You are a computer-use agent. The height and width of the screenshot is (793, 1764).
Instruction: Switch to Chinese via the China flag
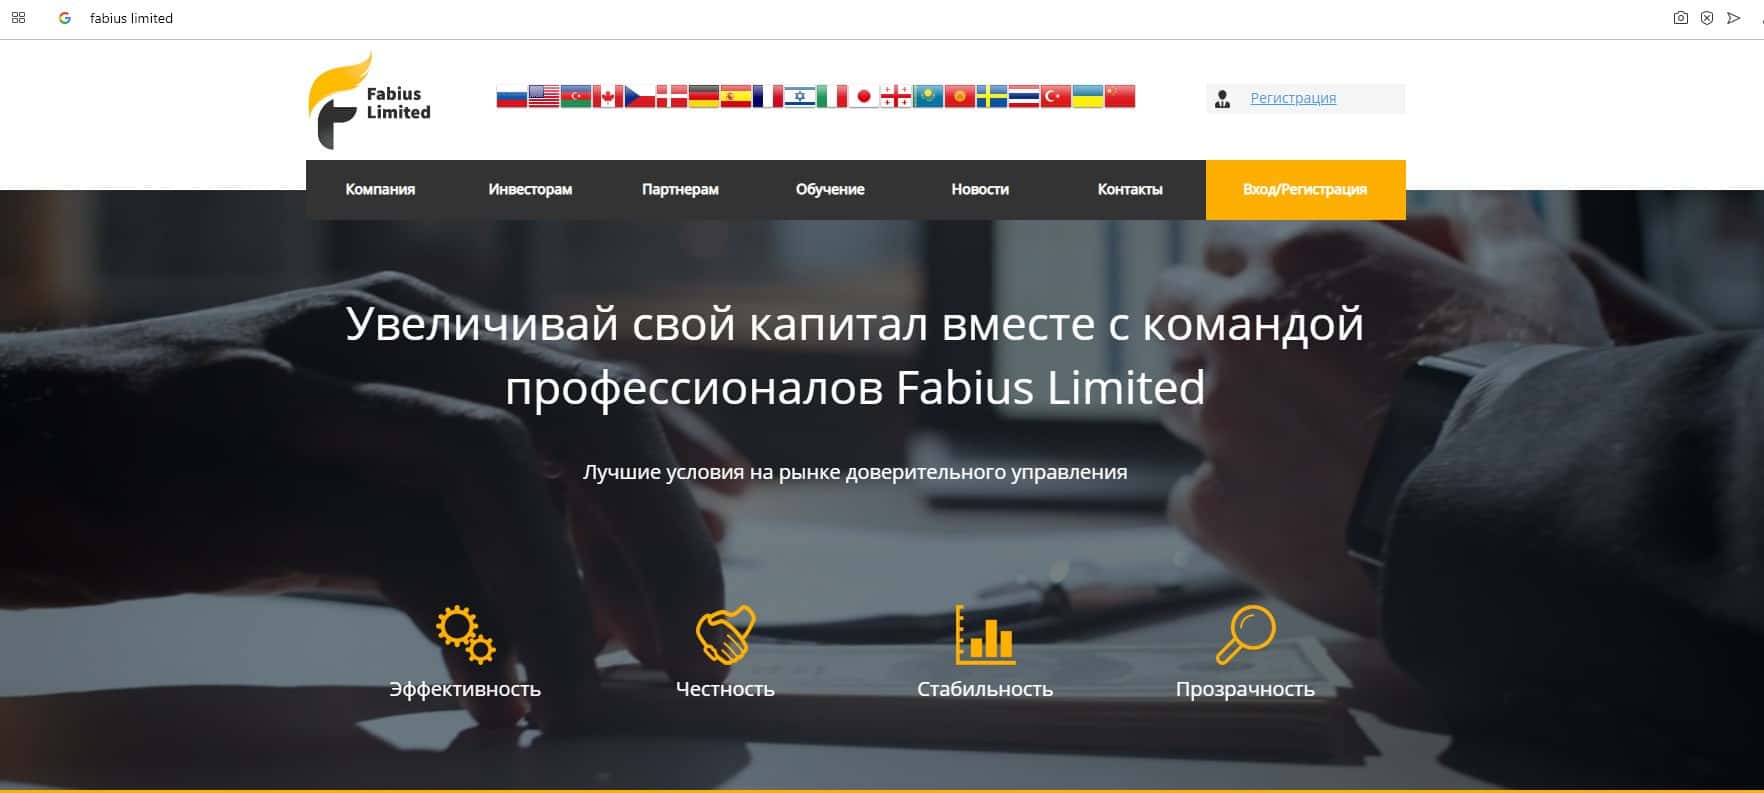point(1120,96)
